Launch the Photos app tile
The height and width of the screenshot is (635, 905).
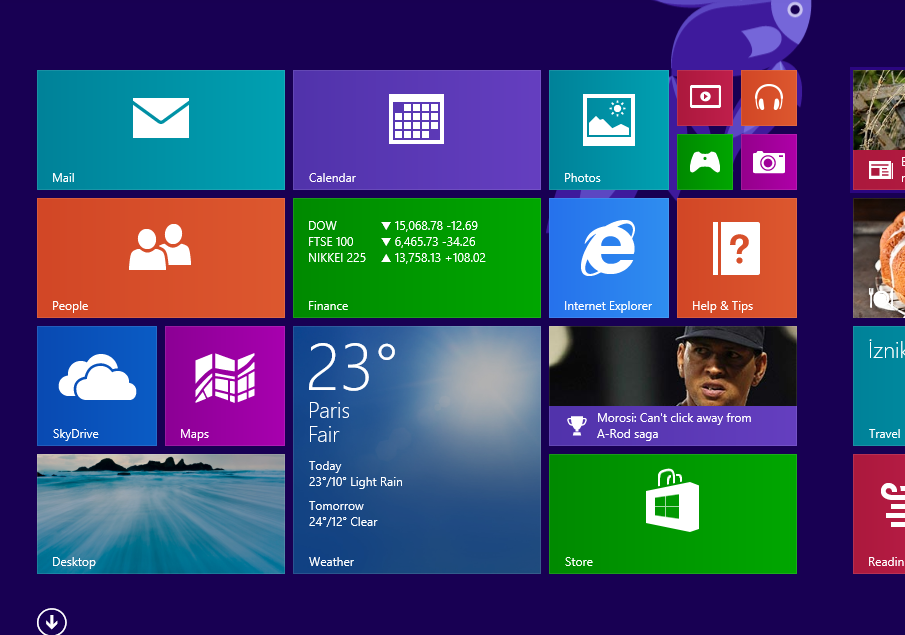pos(609,130)
